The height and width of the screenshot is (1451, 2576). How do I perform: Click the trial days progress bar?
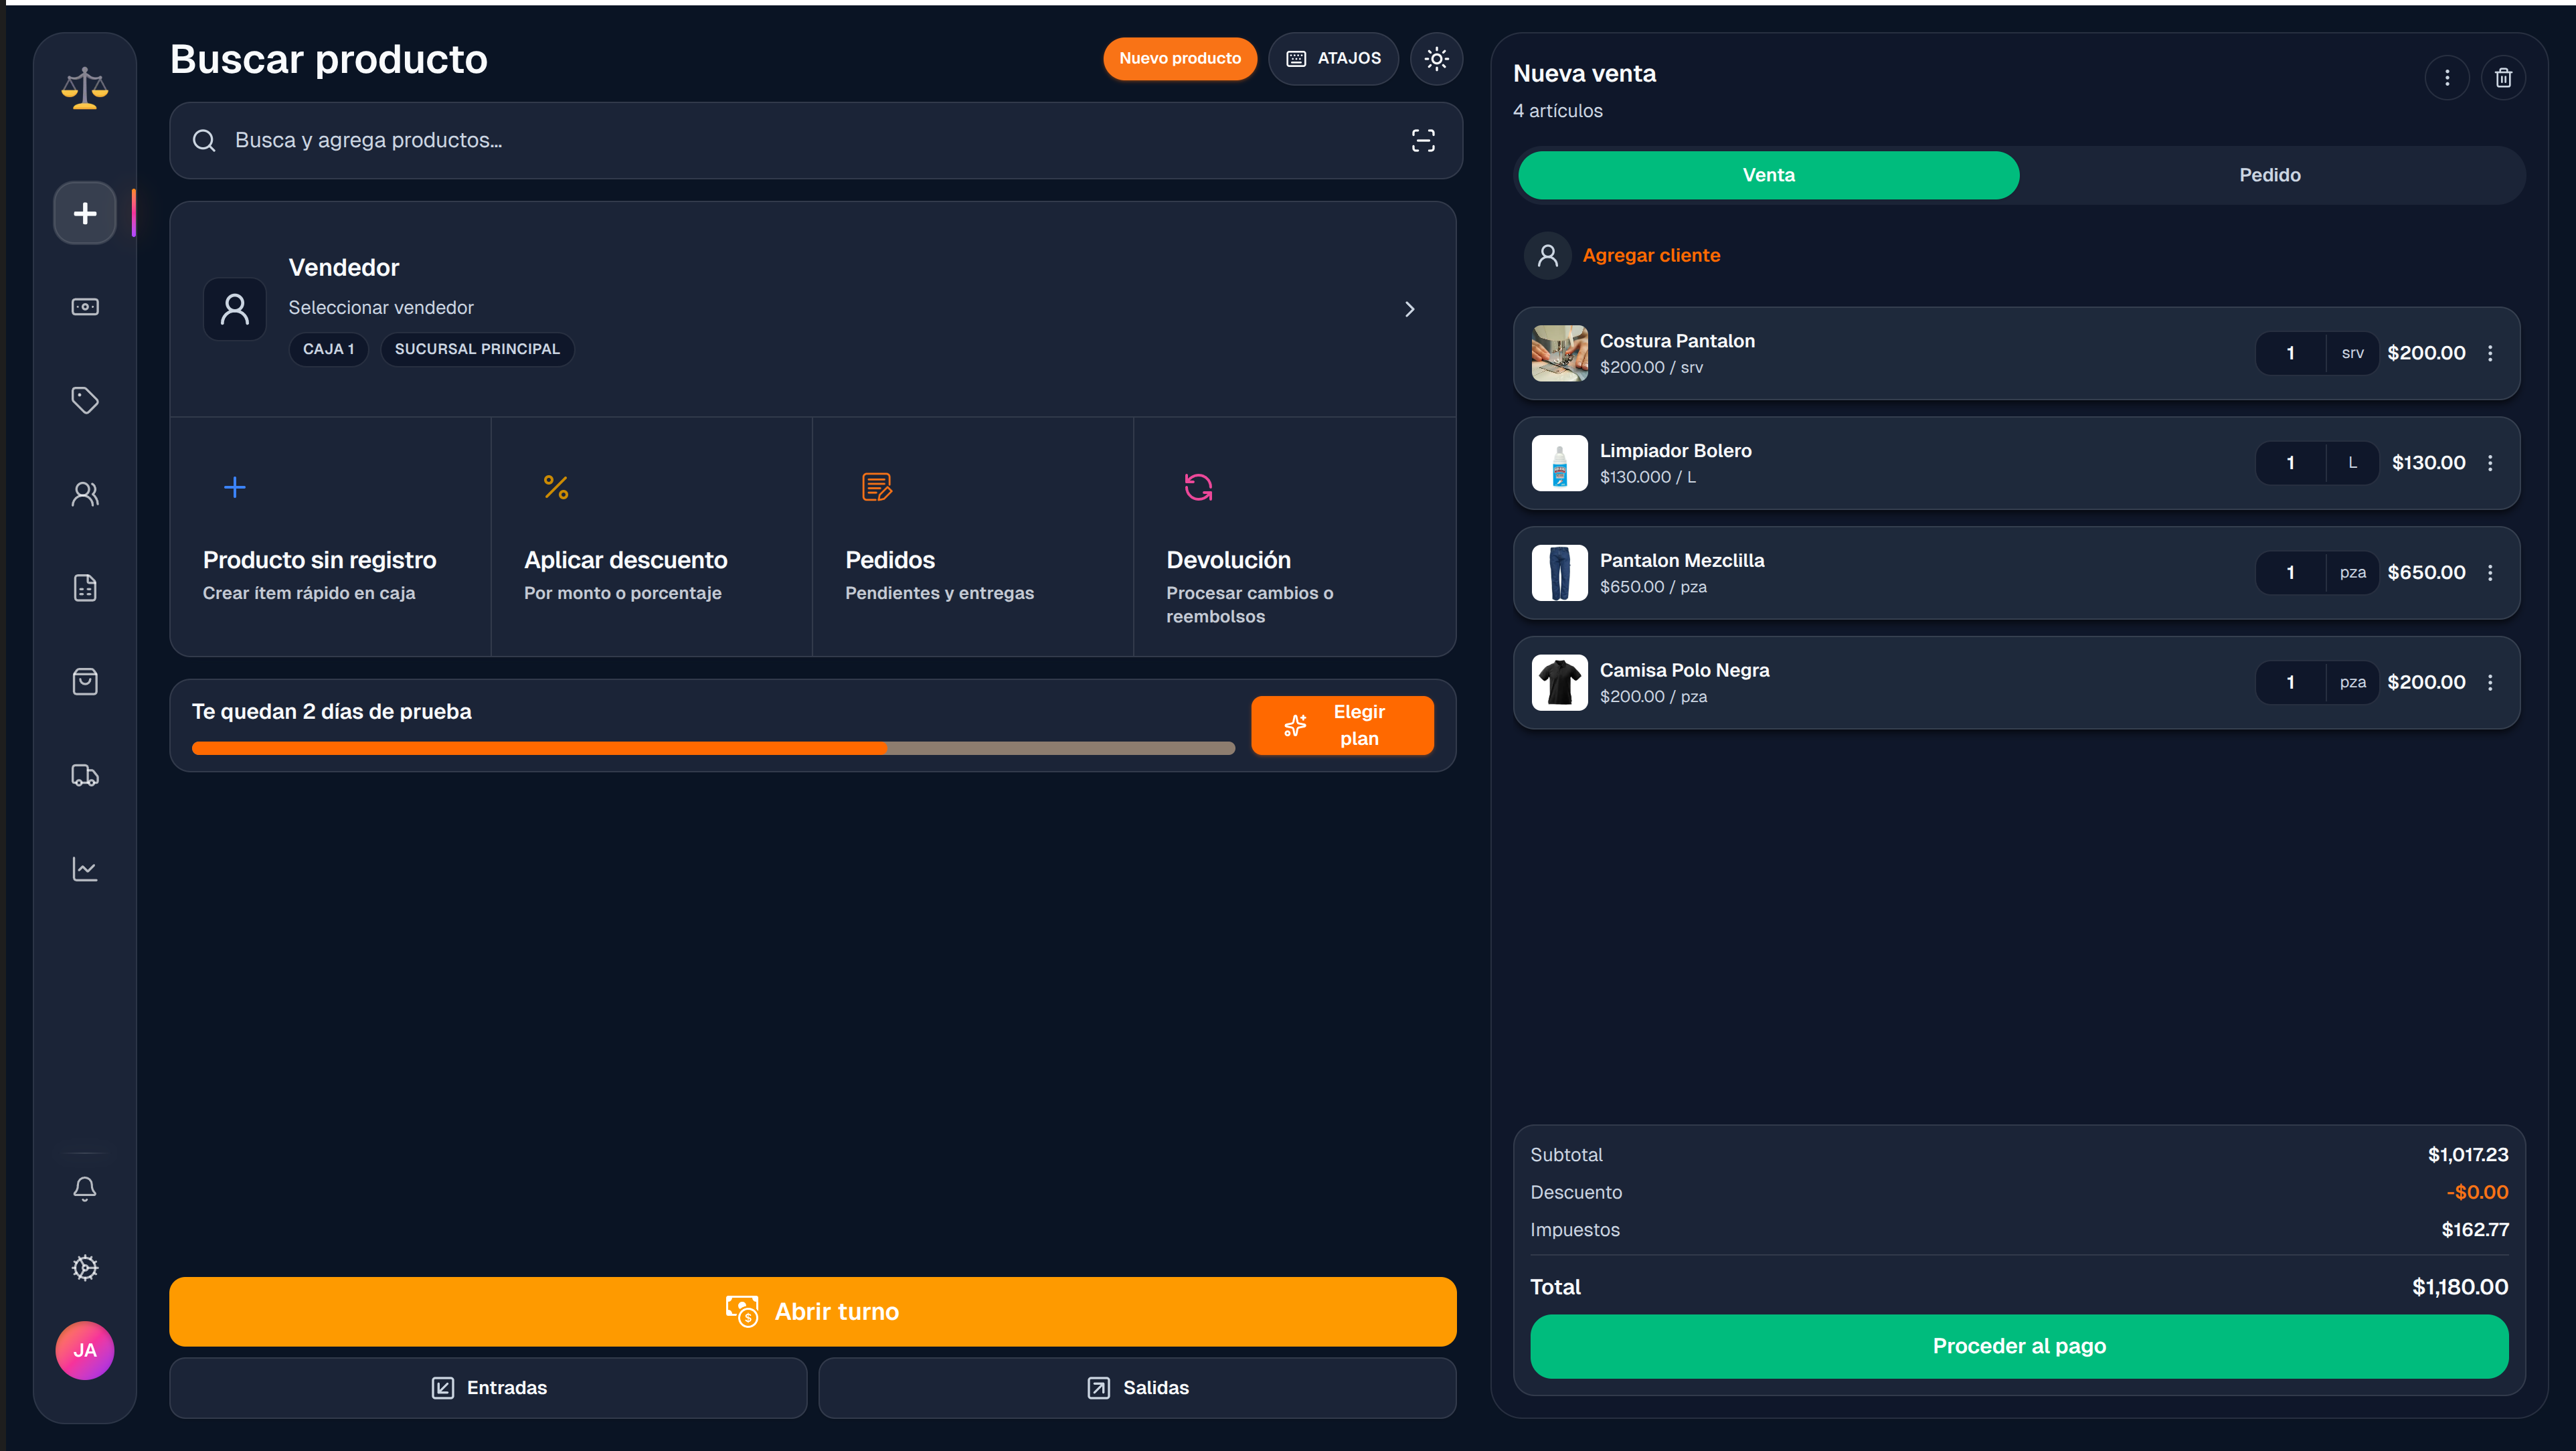[712, 748]
